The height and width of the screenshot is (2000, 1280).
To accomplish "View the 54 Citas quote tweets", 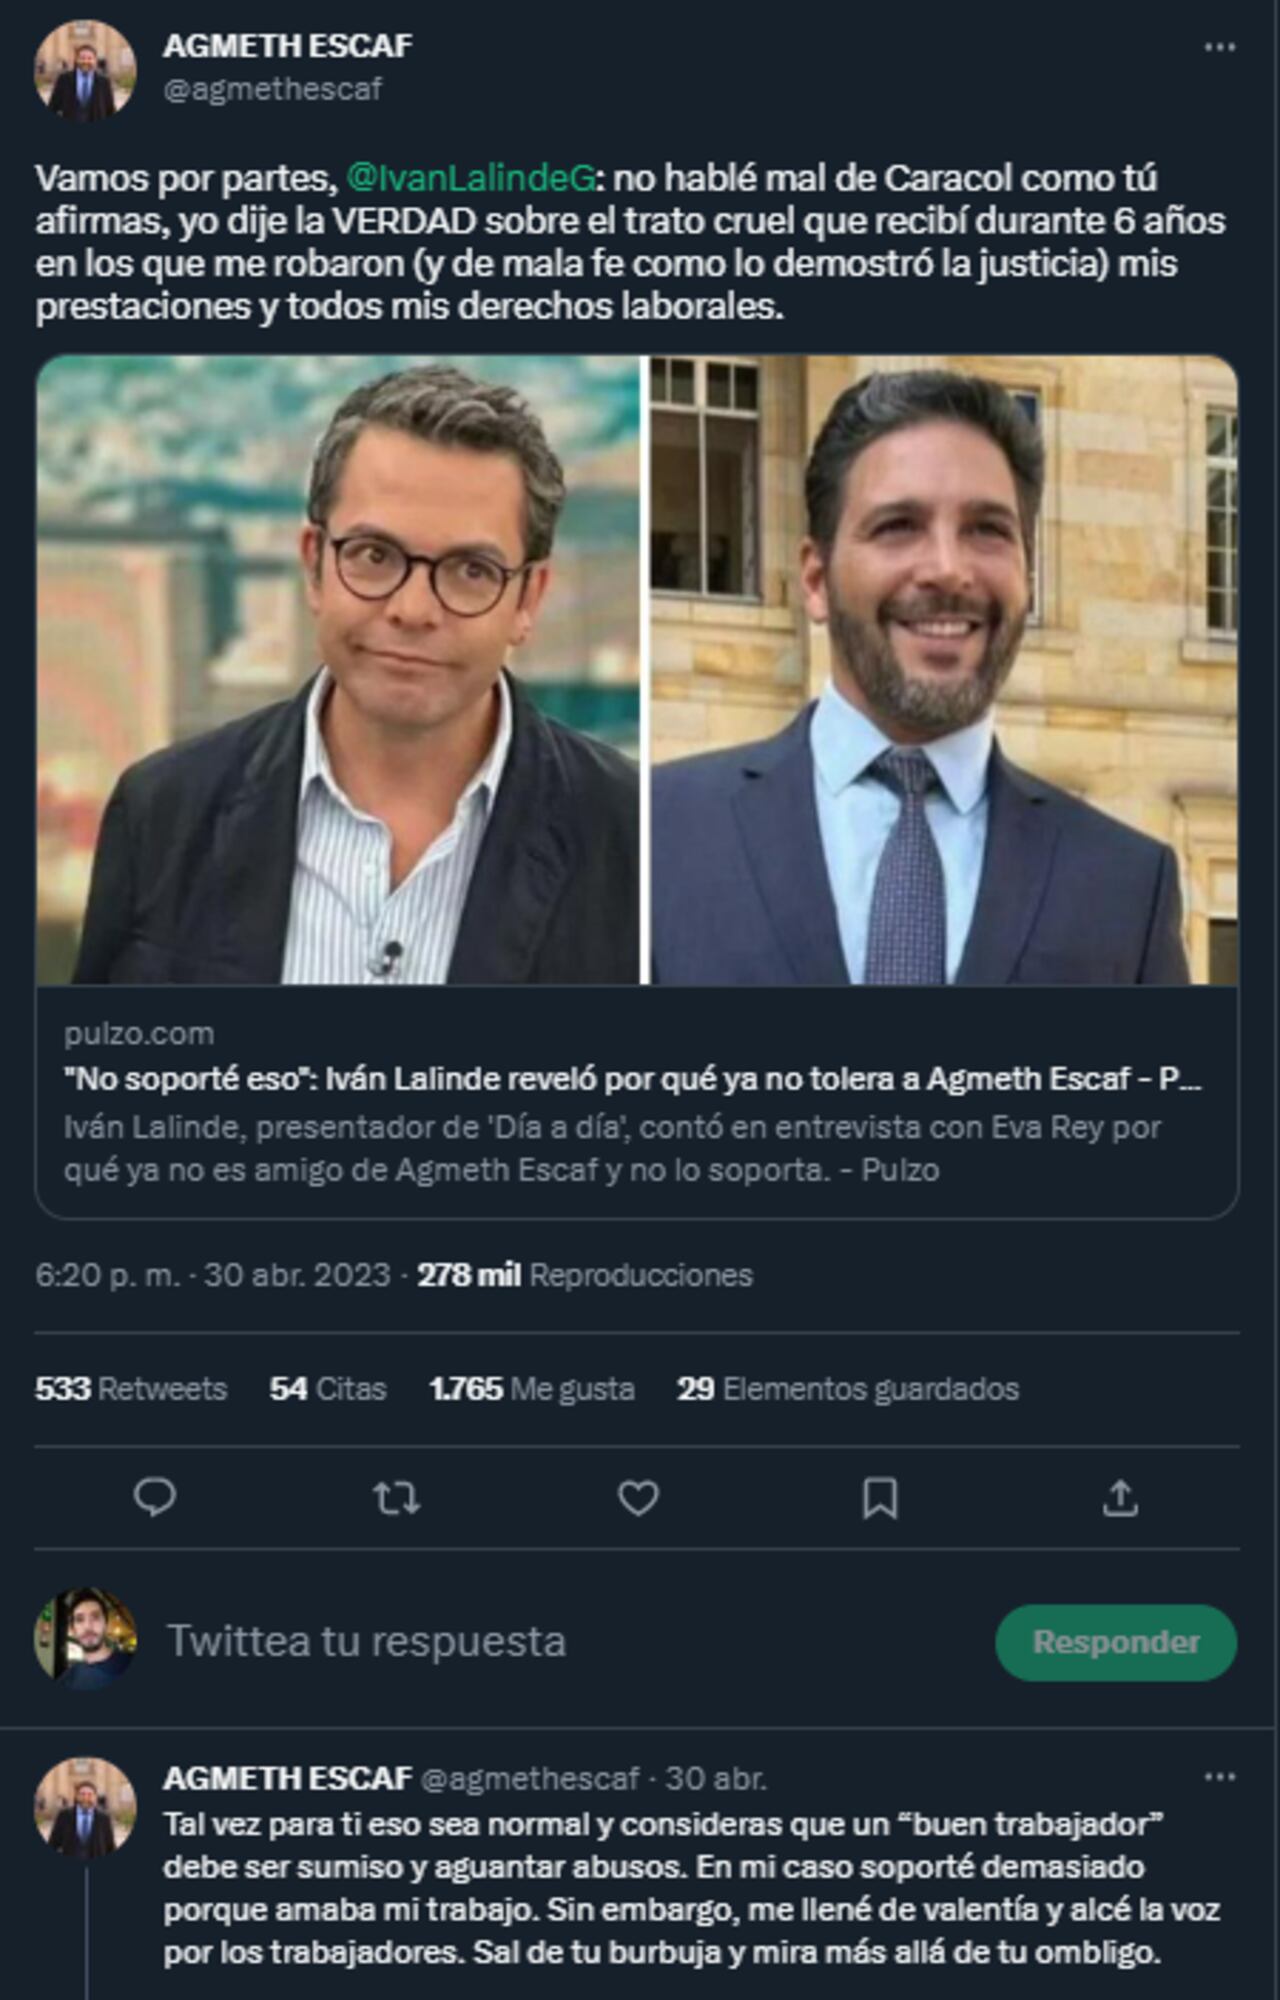I will (x=328, y=1389).
